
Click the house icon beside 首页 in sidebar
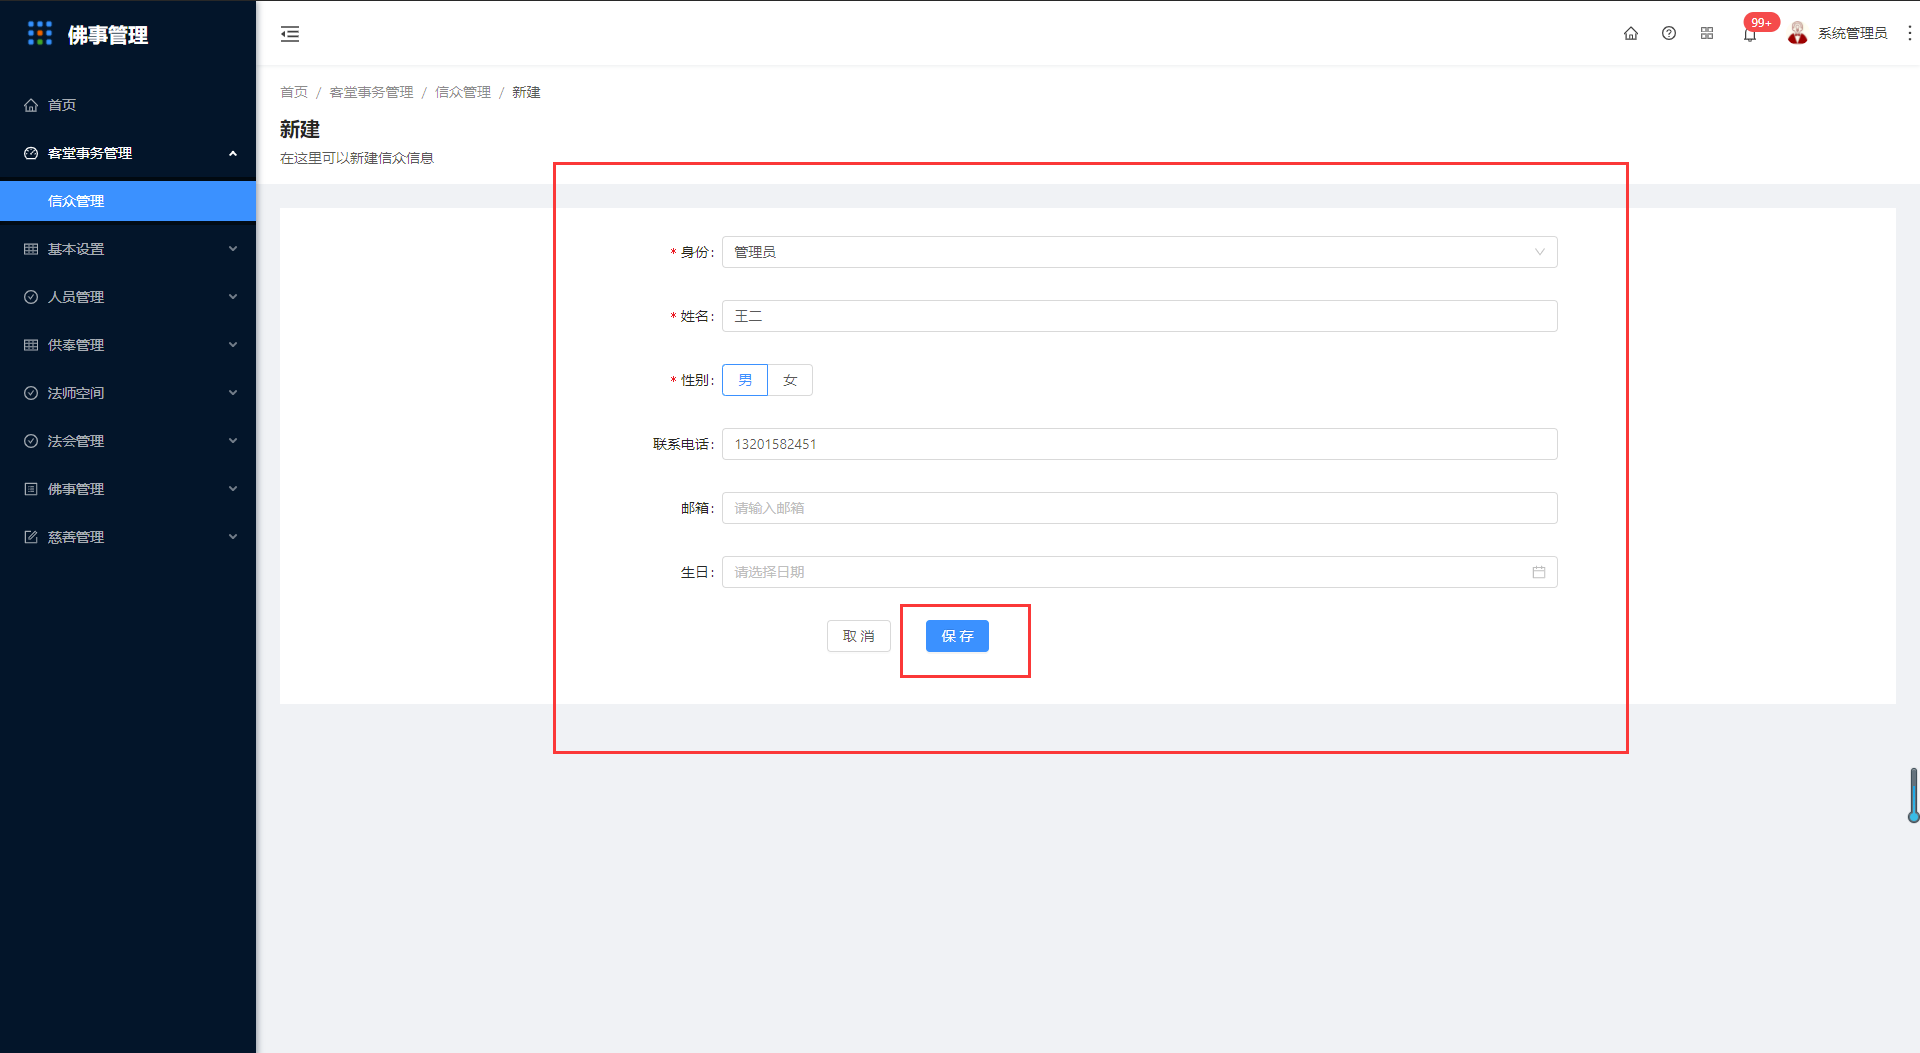[x=31, y=105]
